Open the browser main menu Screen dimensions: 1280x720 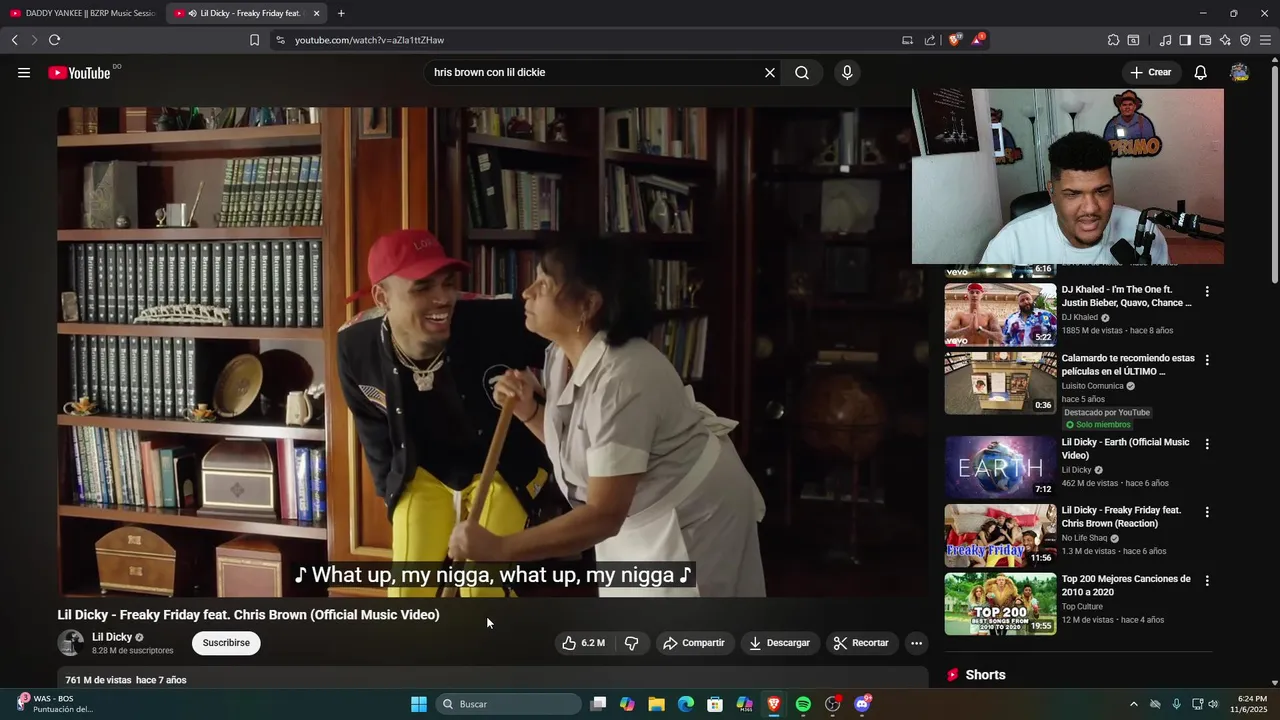[1266, 40]
